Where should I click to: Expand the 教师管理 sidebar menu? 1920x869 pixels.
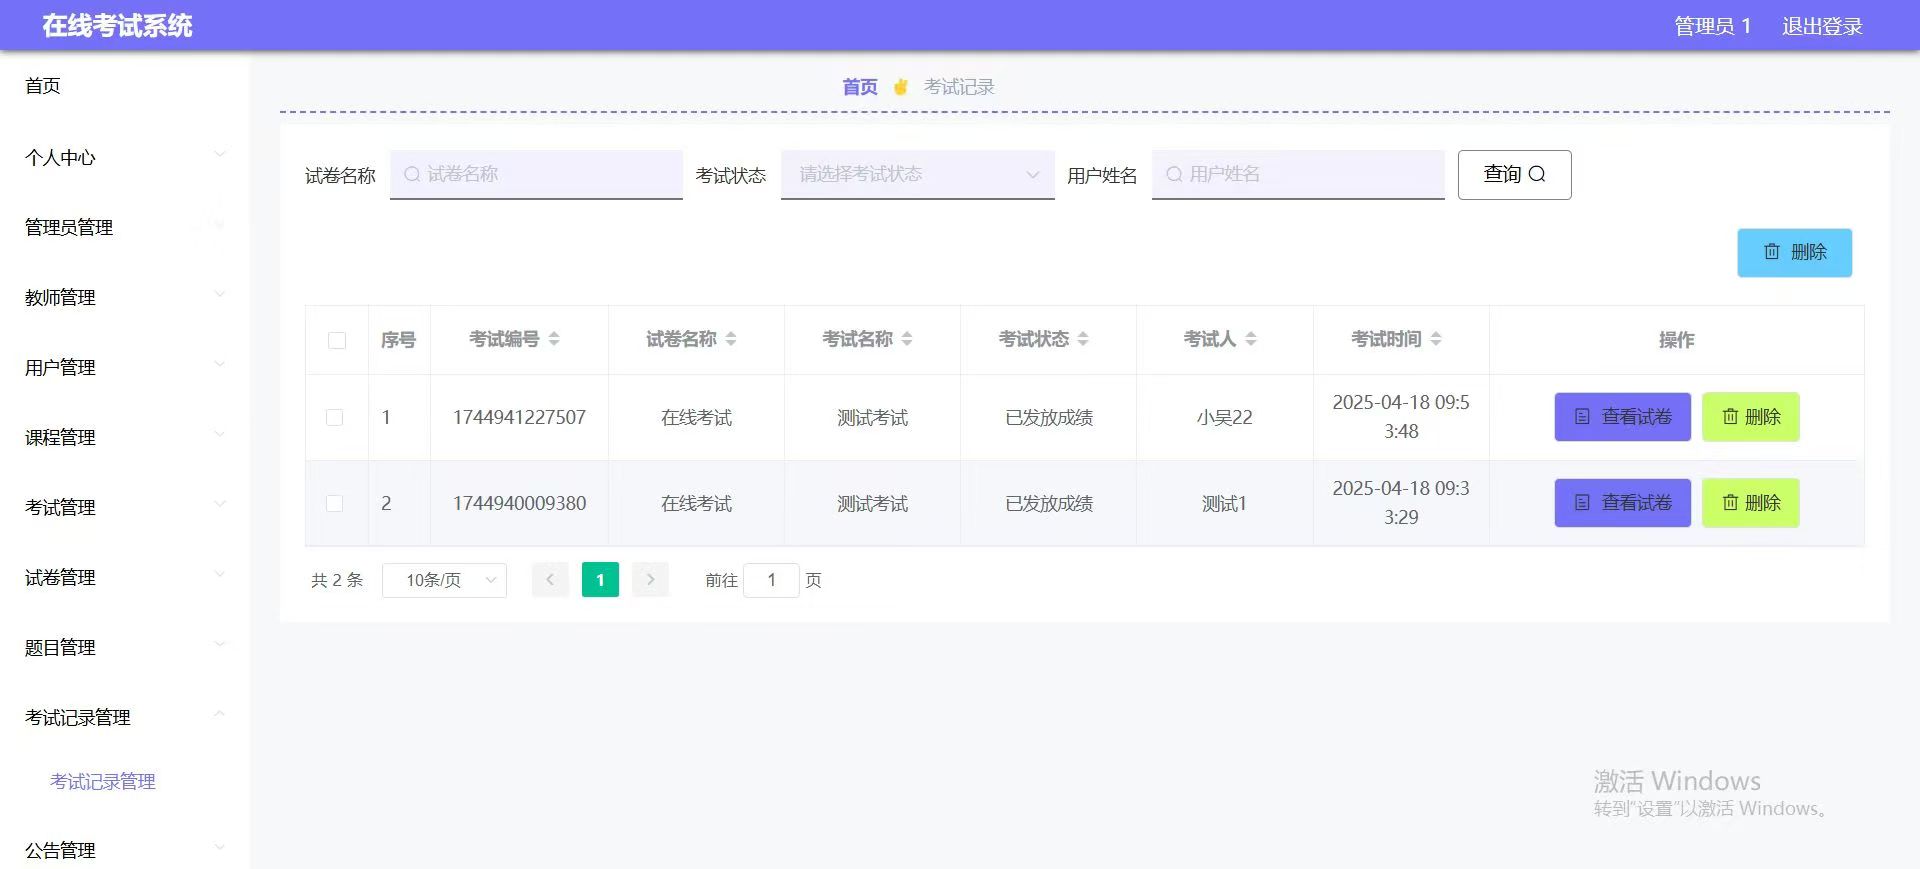pos(124,297)
